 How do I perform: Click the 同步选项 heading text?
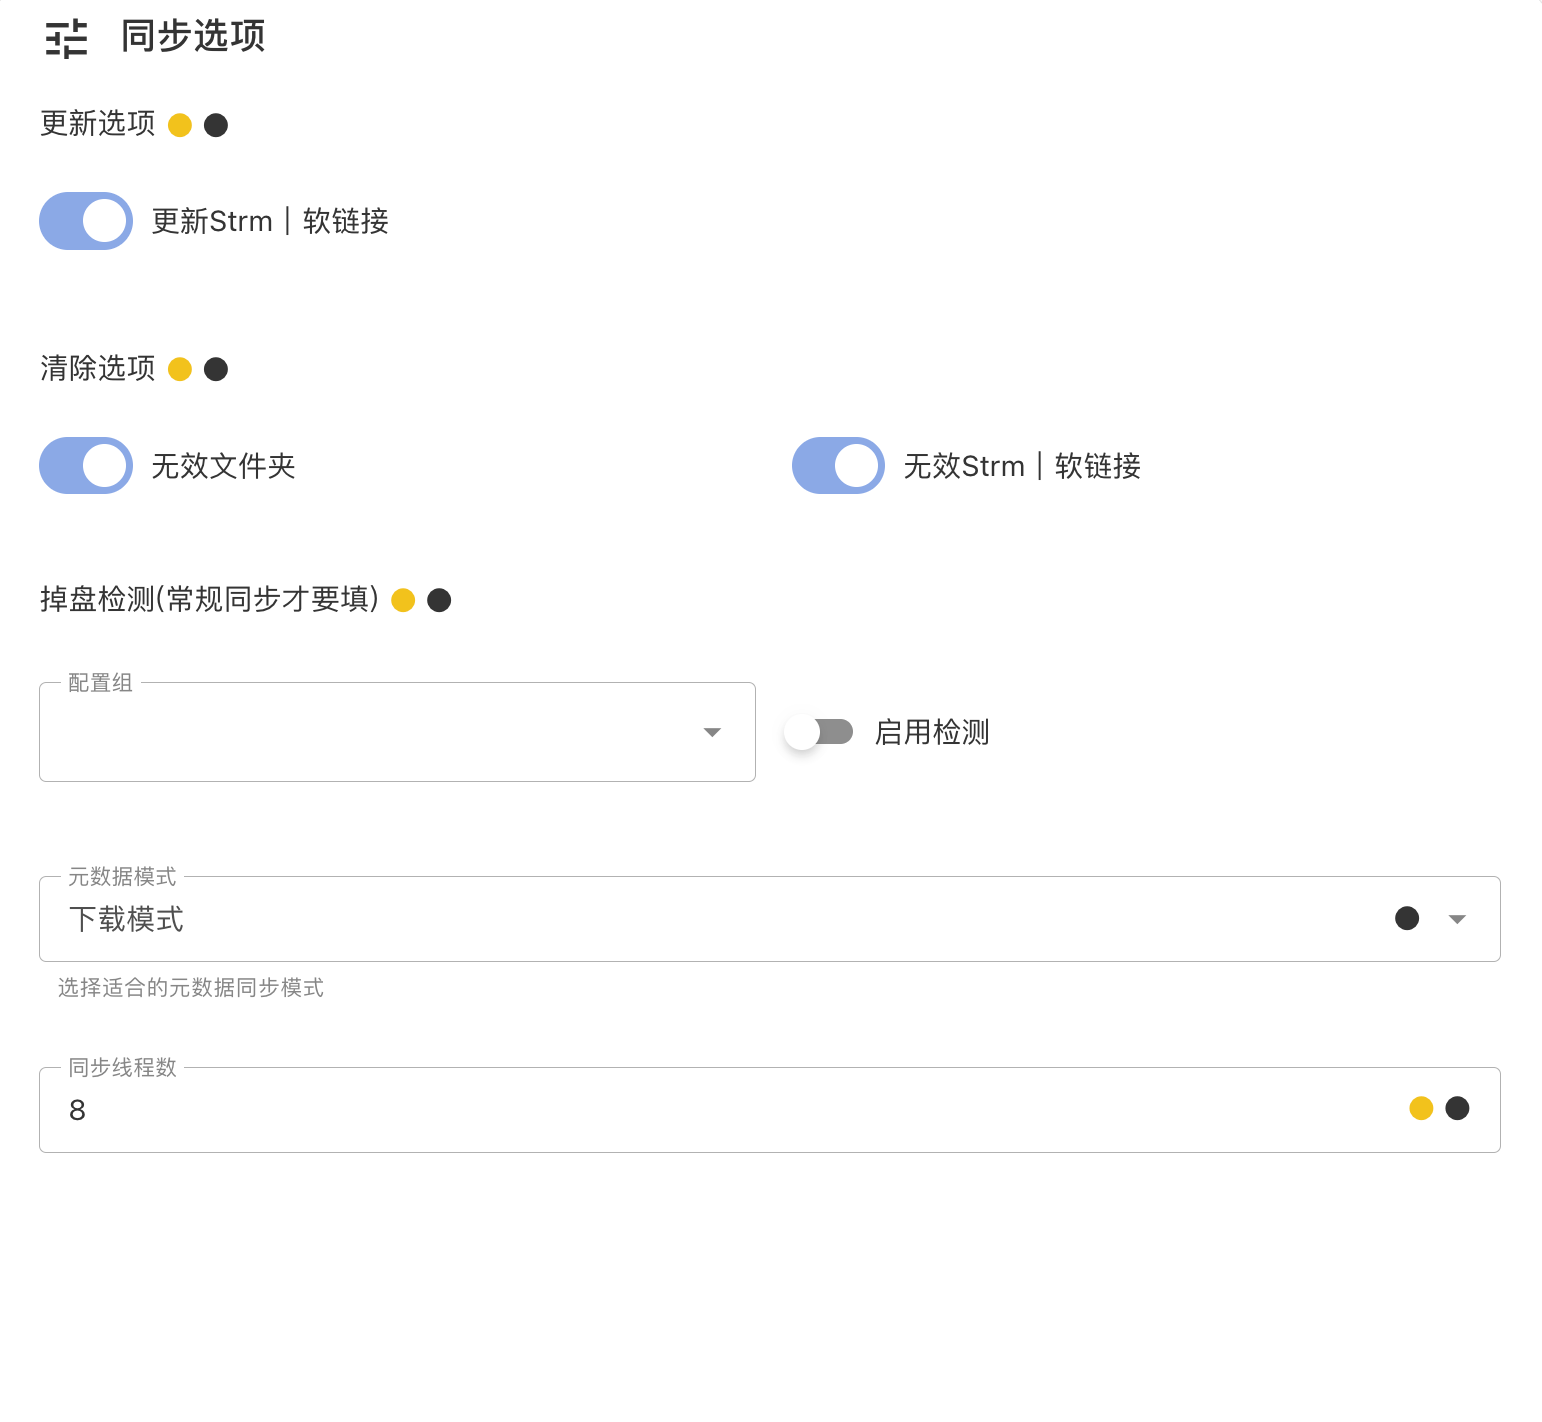193,36
